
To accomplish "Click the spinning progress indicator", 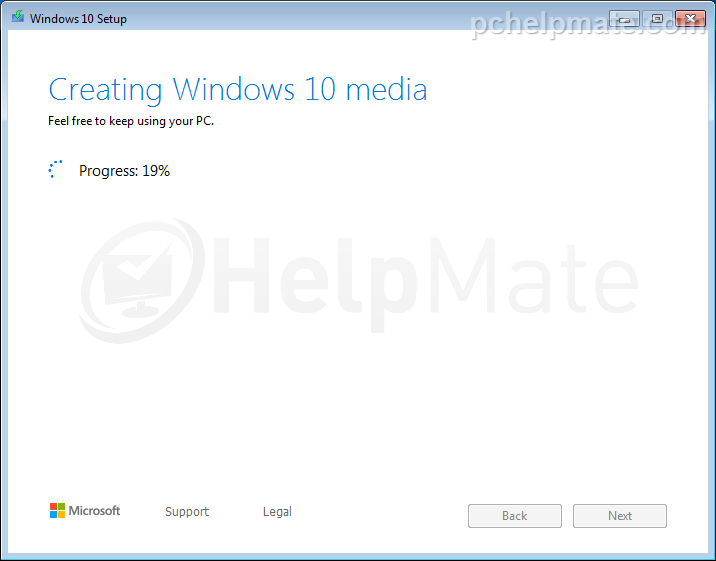I will [56, 169].
